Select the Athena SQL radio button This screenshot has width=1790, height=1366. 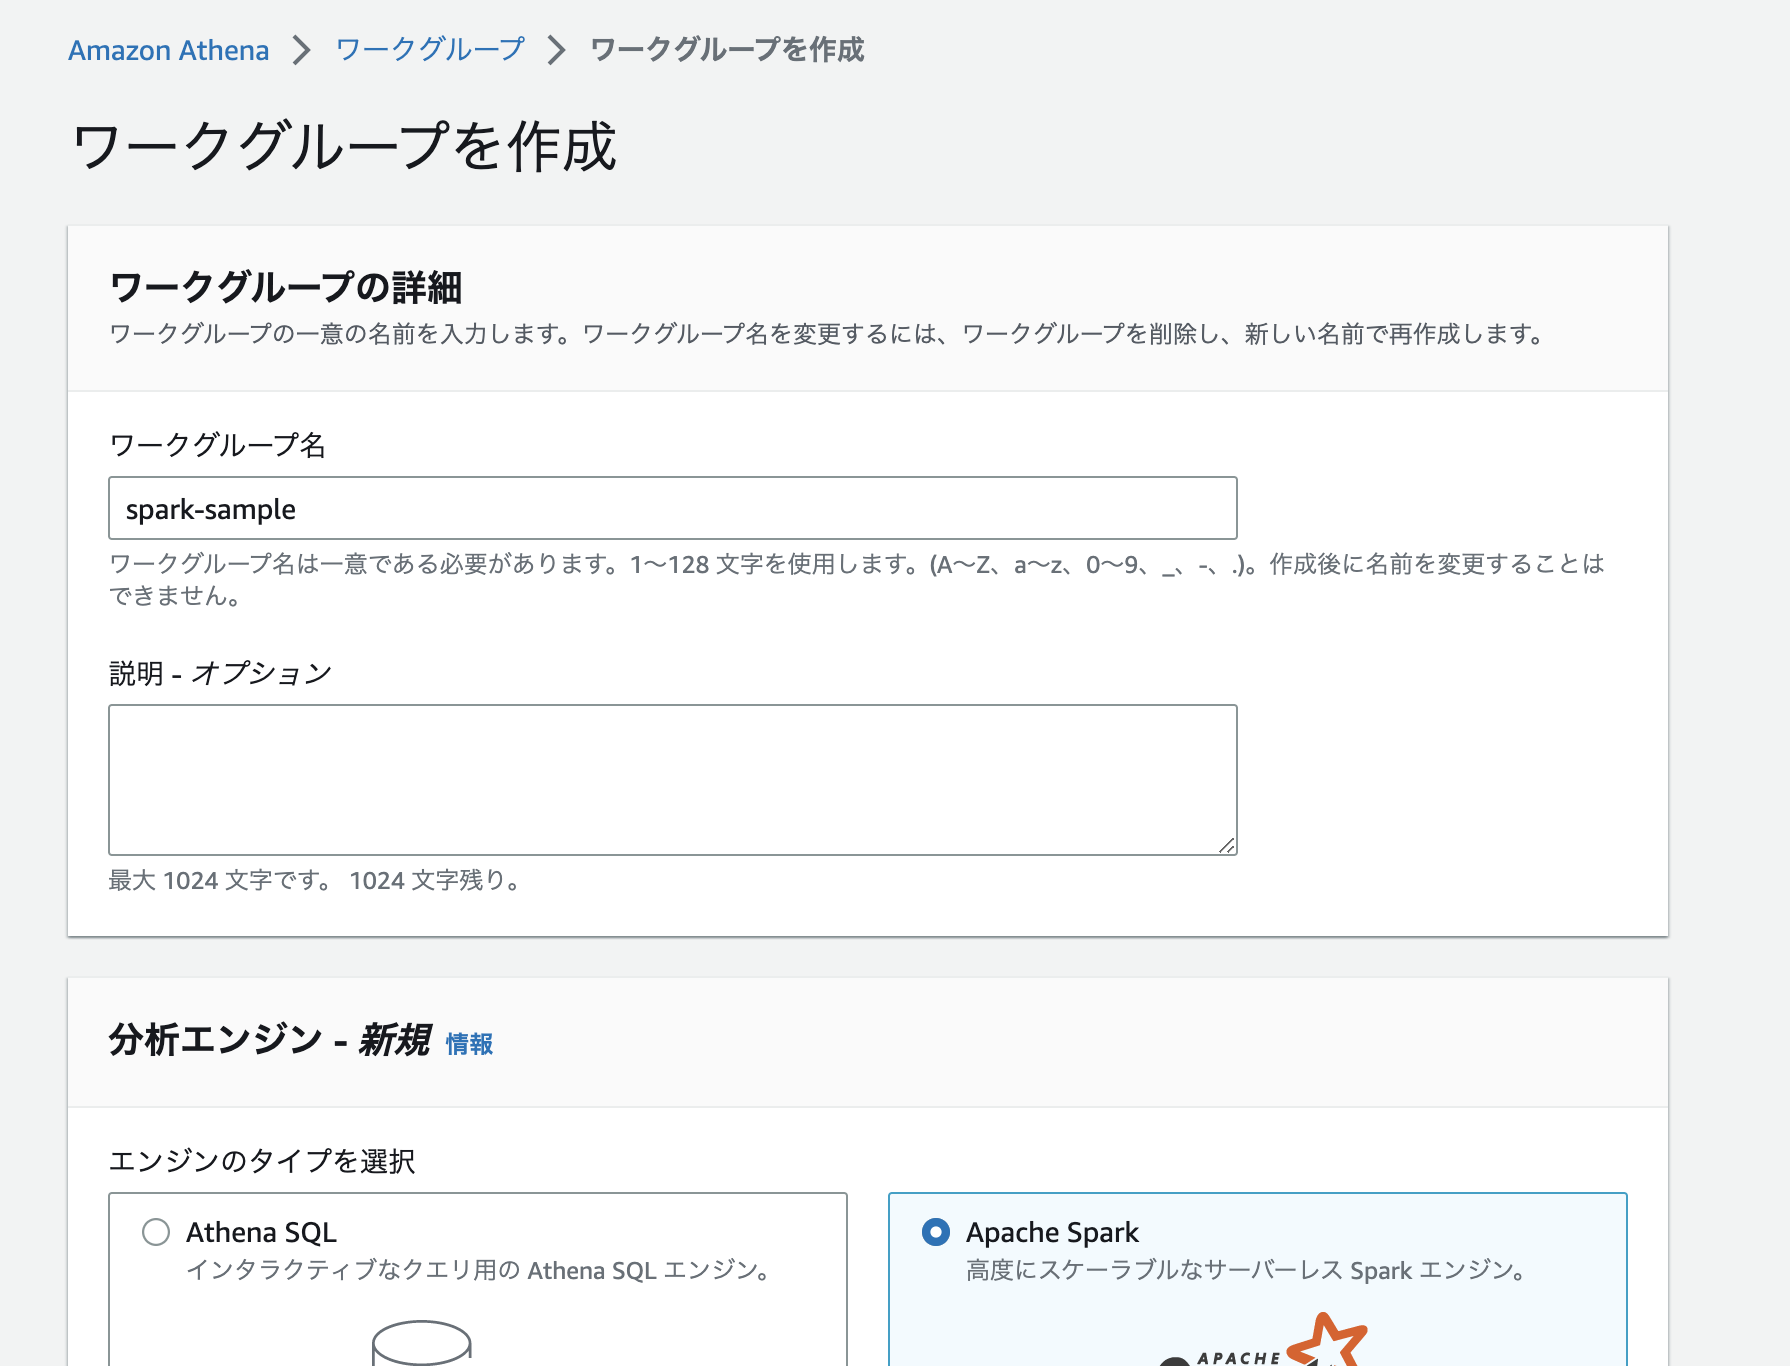(x=155, y=1233)
